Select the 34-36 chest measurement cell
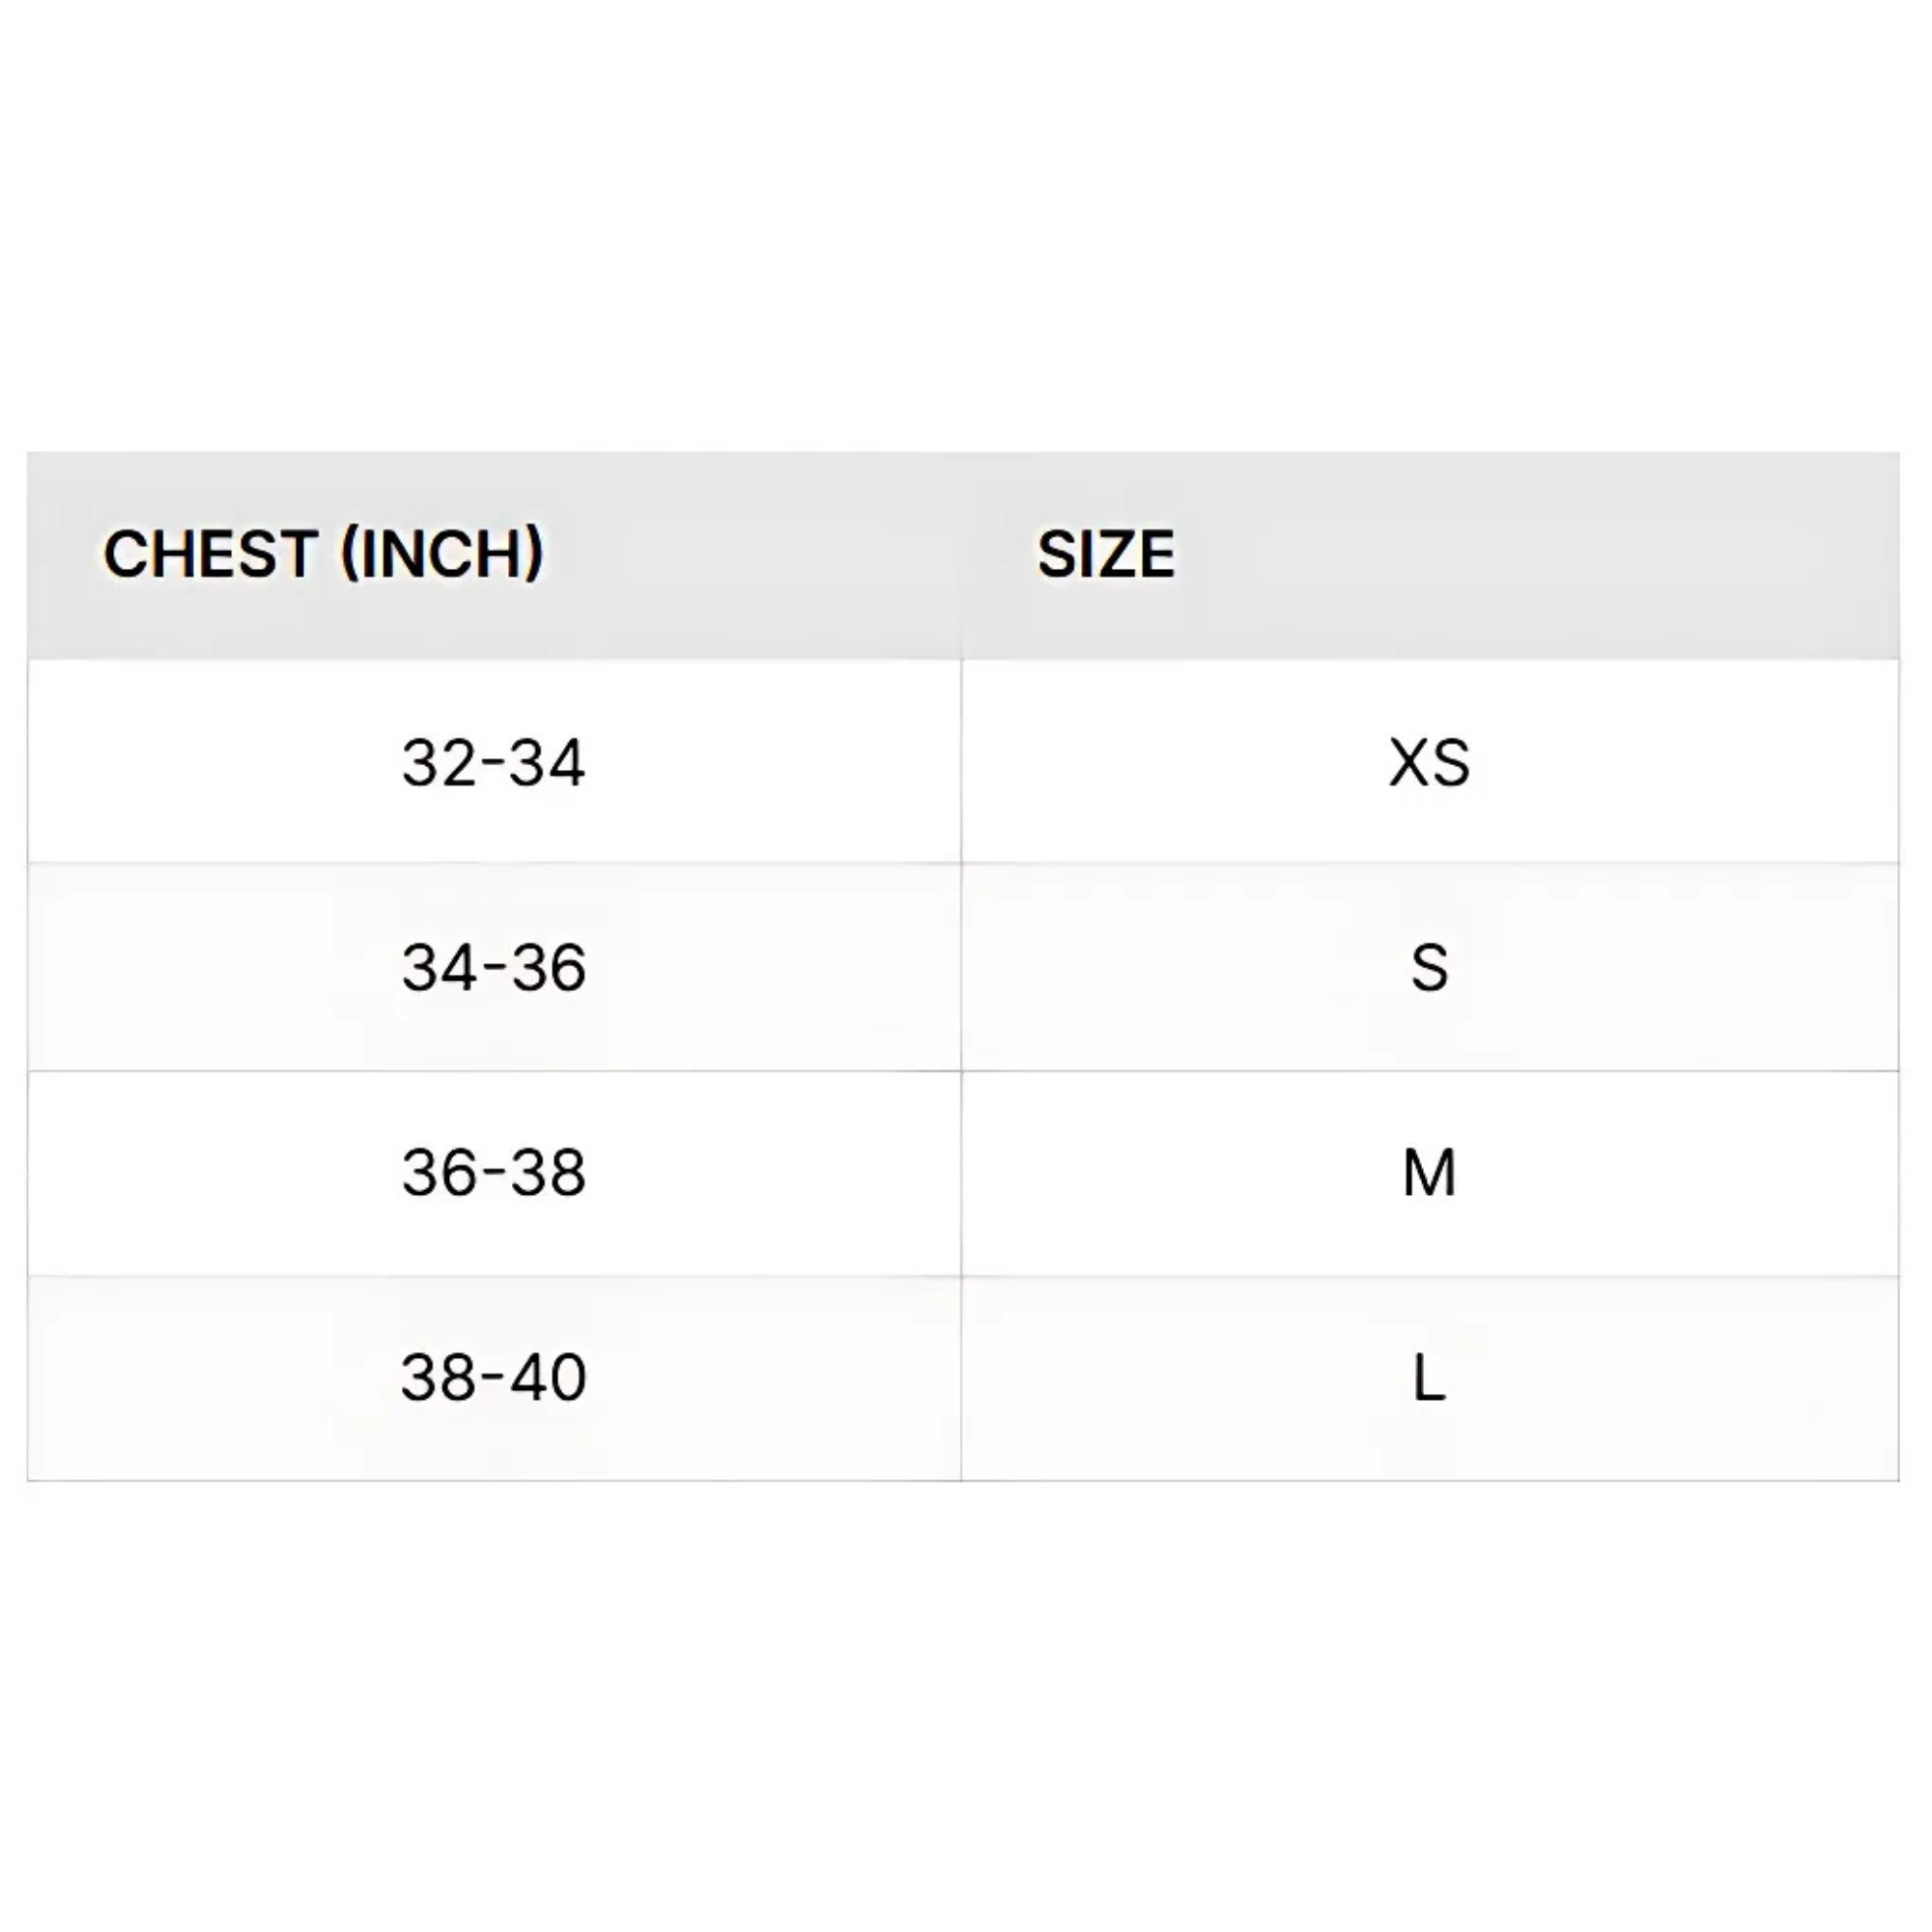This screenshot has height=1932, width=1932. (494, 967)
